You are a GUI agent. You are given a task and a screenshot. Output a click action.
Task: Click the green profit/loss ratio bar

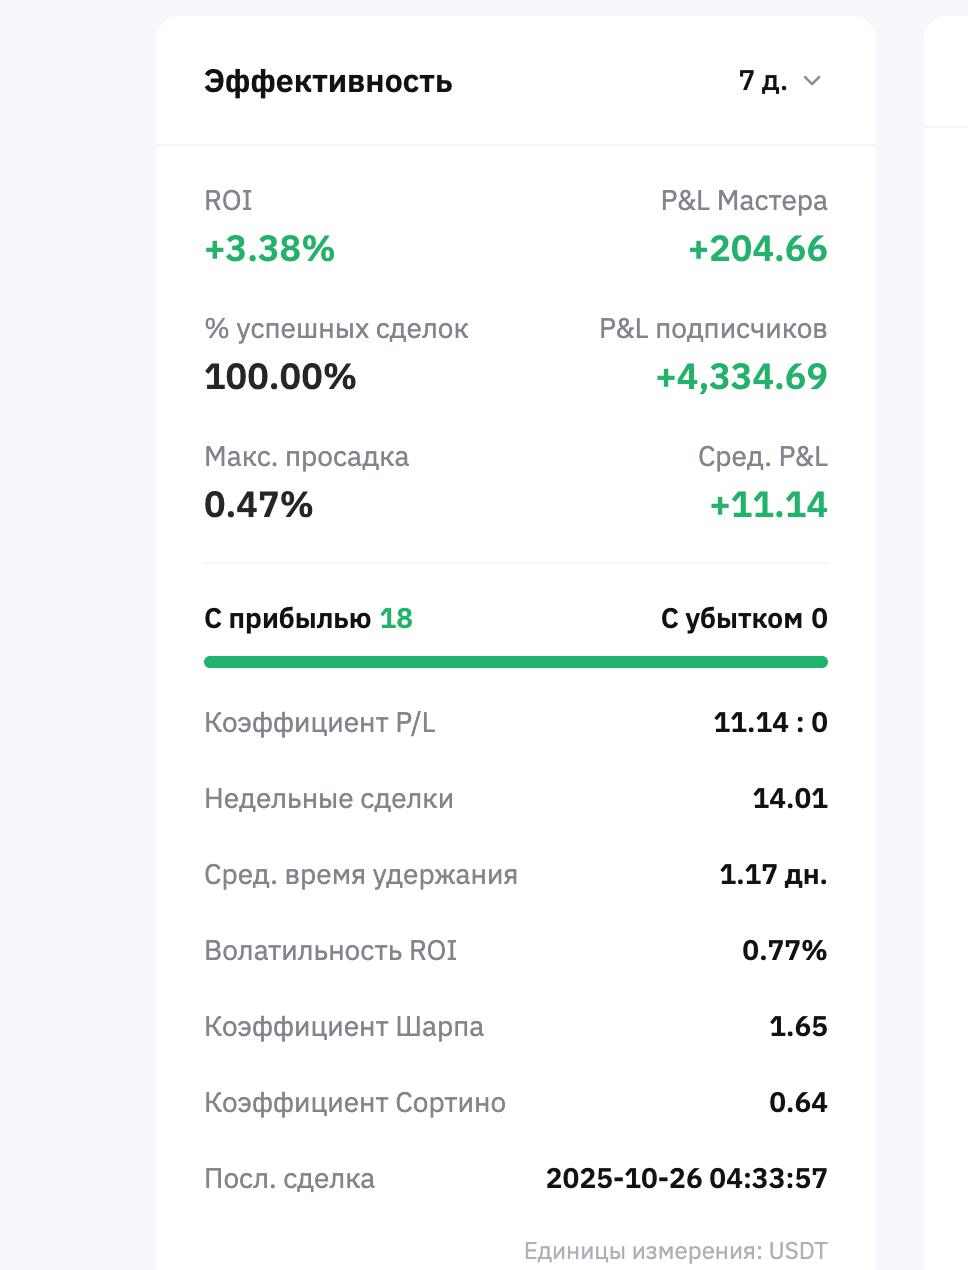[x=516, y=662]
